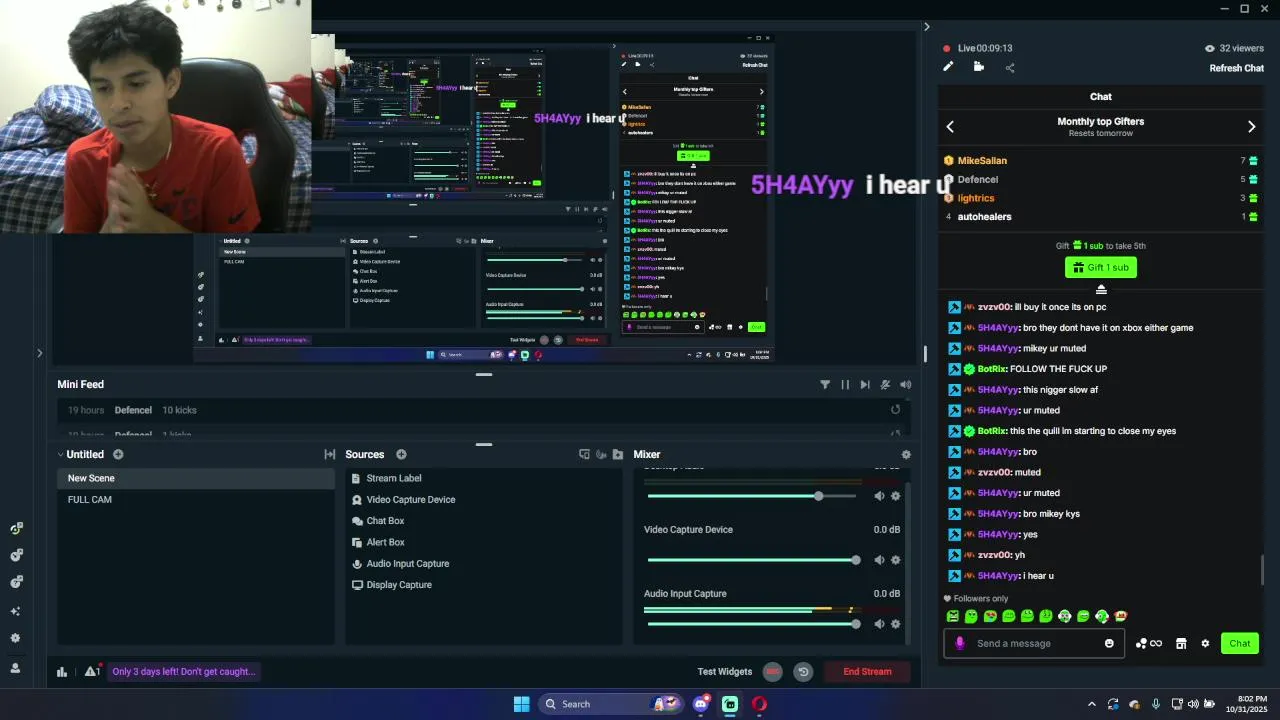
Task: Click the camera icon beside the edit pencil
Action: point(979,67)
